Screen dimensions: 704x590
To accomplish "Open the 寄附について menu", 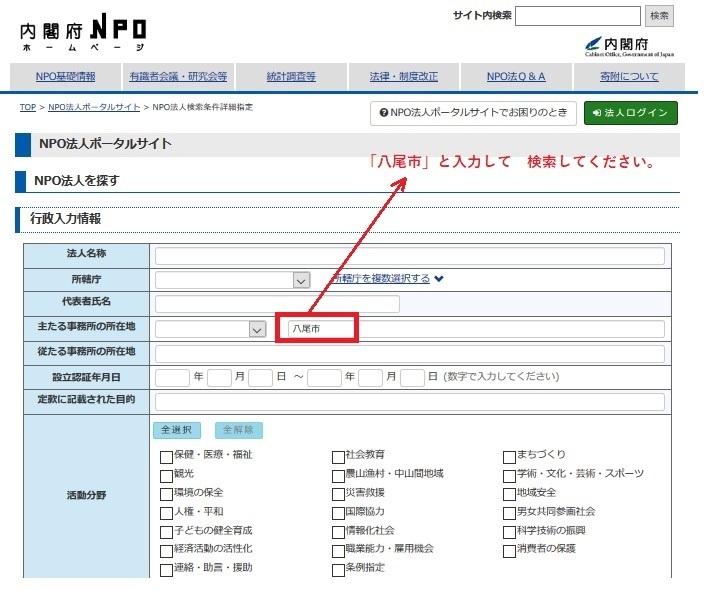I will click(x=629, y=76).
